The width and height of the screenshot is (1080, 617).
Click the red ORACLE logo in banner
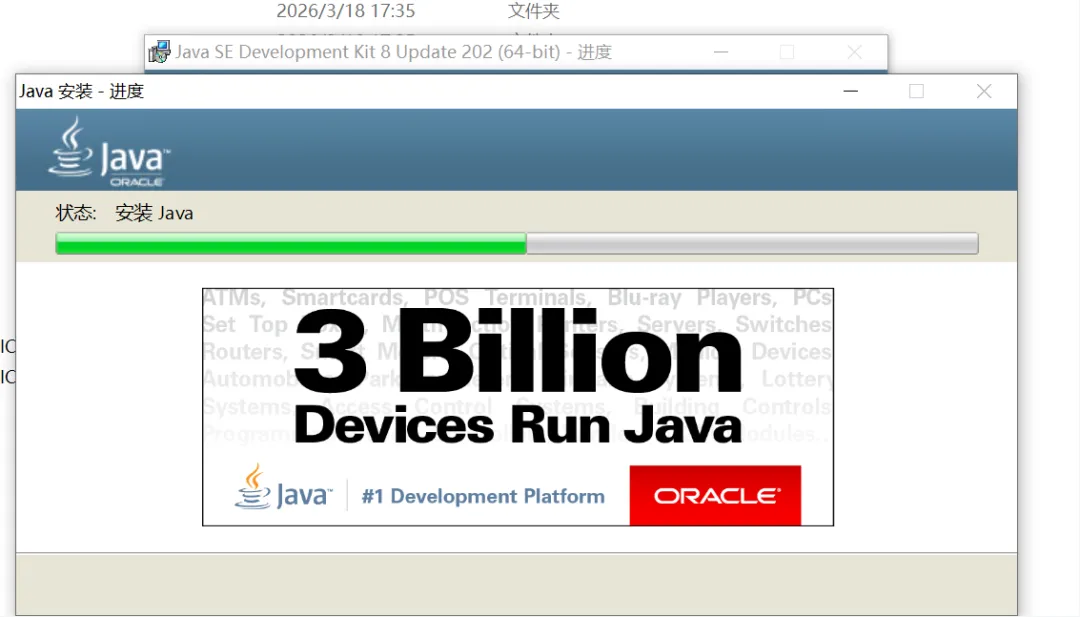(x=715, y=495)
